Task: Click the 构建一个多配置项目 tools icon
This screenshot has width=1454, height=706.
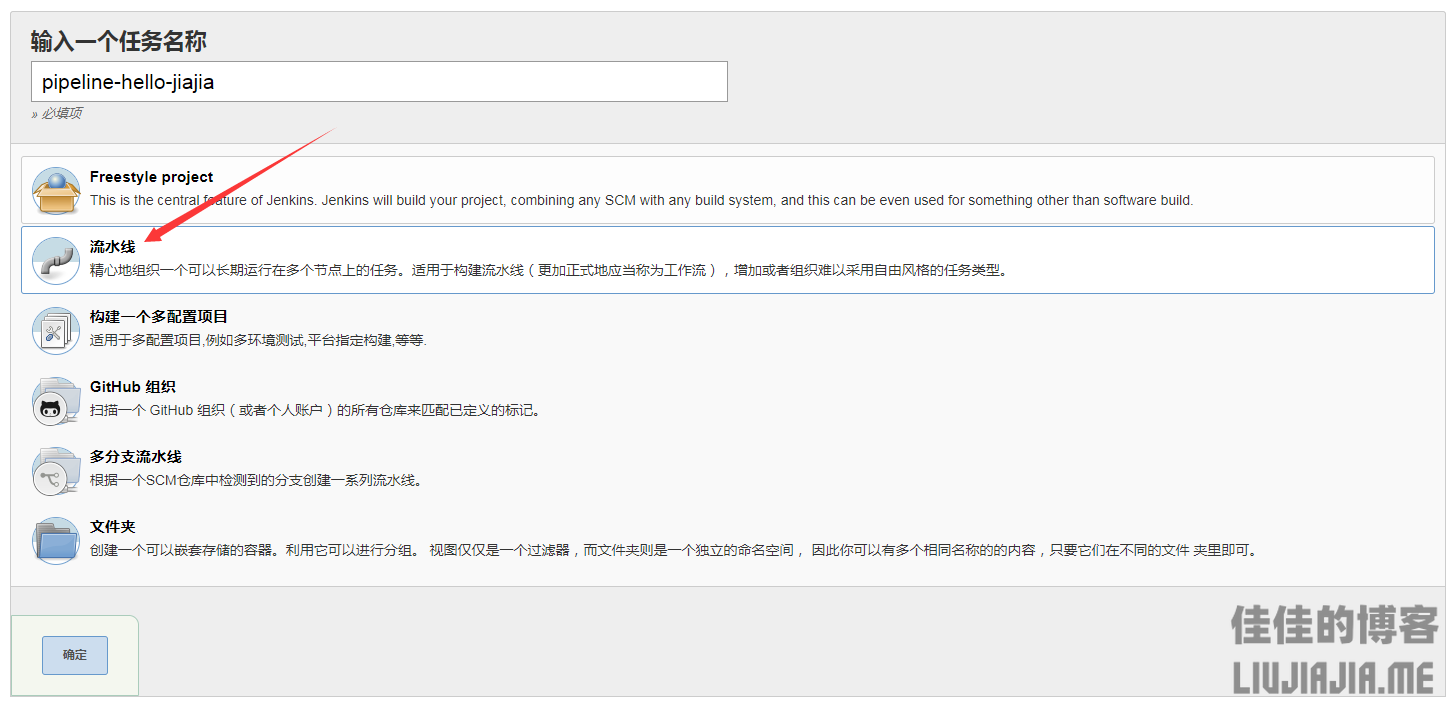Action: (x=55, y=330)
